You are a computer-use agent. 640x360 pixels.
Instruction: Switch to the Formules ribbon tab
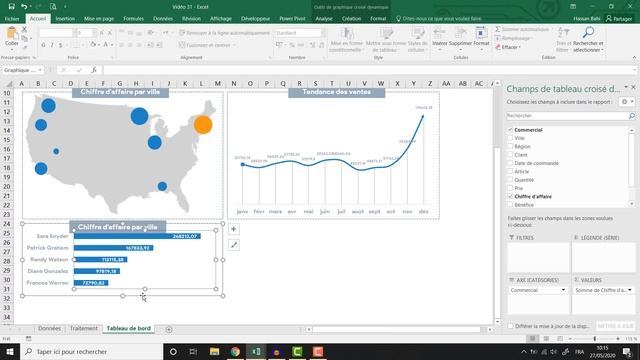[x=133, y=18]
